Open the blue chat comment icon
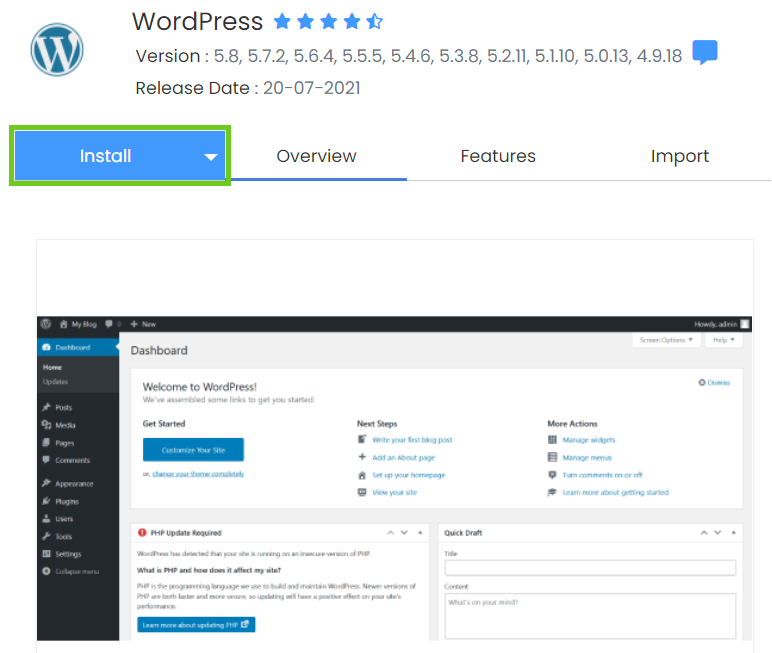This screenshot has height=653, width=772. (705, 53)
